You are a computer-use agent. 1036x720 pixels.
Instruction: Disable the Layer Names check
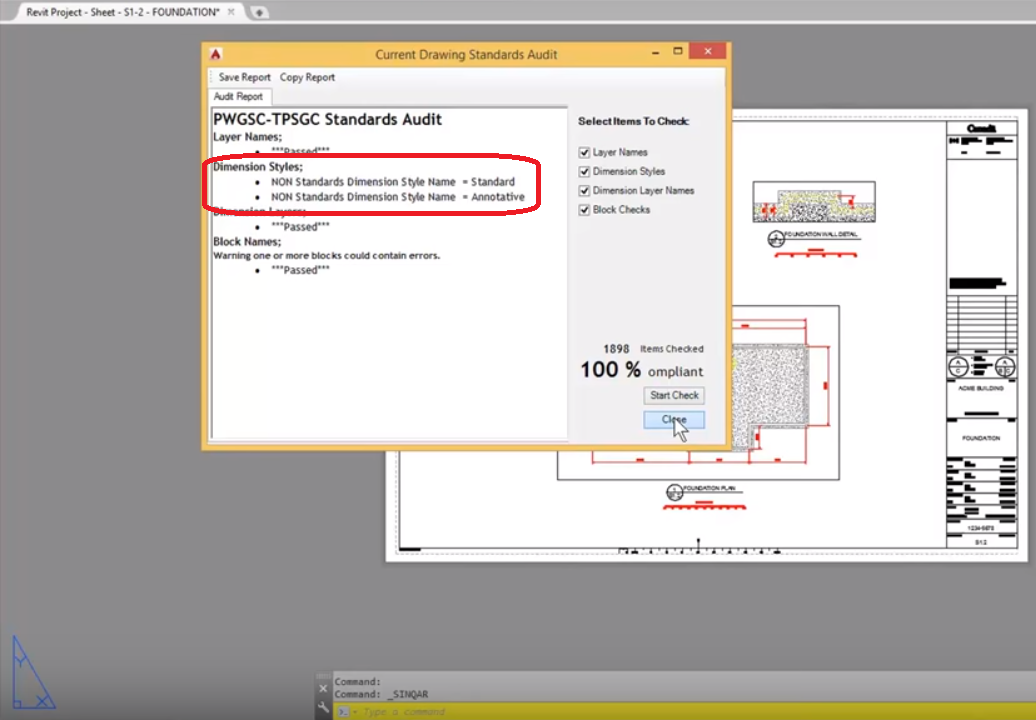[x=584, y=152]
